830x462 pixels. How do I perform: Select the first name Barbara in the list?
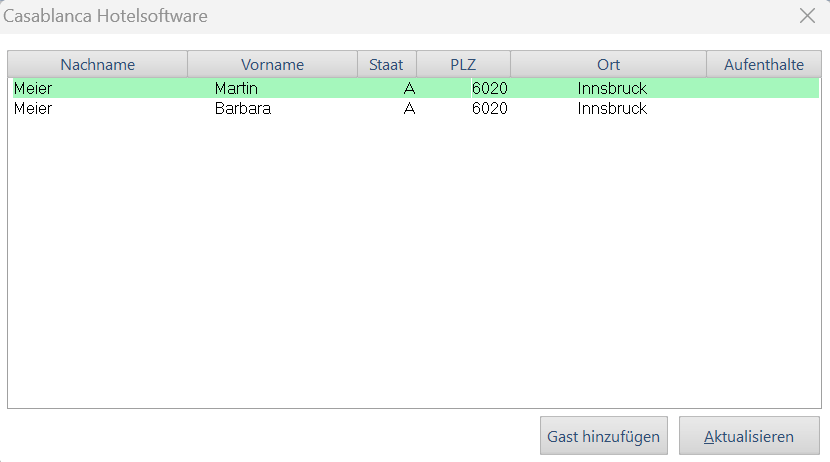point(242,108)
